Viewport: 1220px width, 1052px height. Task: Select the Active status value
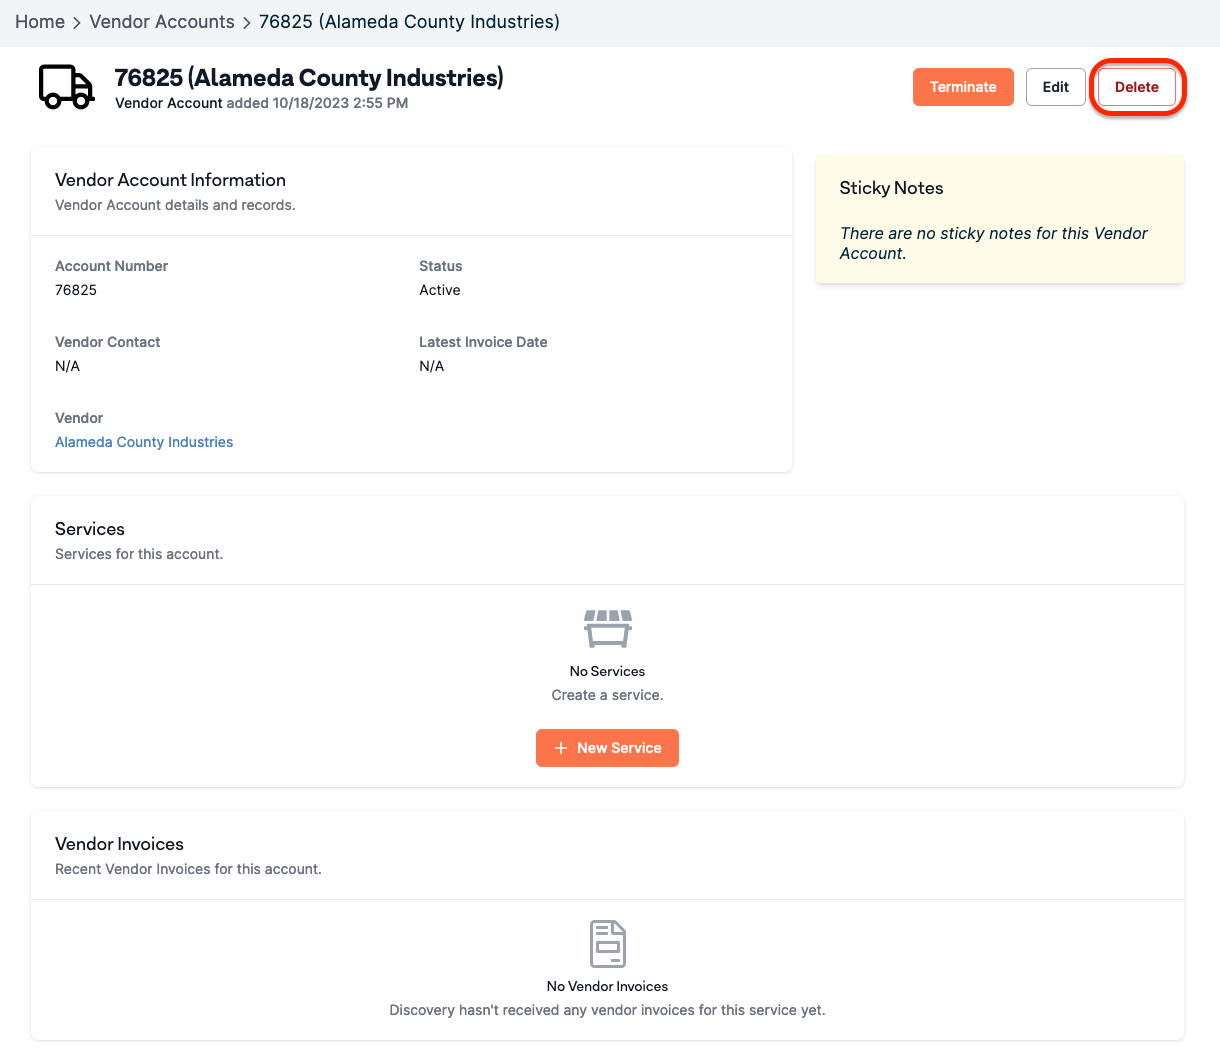pyautogui.click(x=440, y=290)
